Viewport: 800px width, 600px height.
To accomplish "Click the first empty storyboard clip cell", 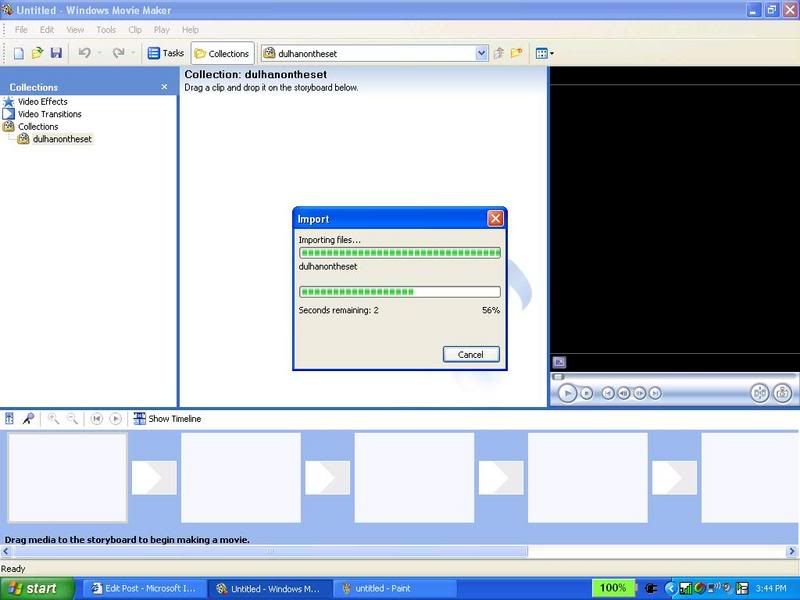I will pos(68,478).
